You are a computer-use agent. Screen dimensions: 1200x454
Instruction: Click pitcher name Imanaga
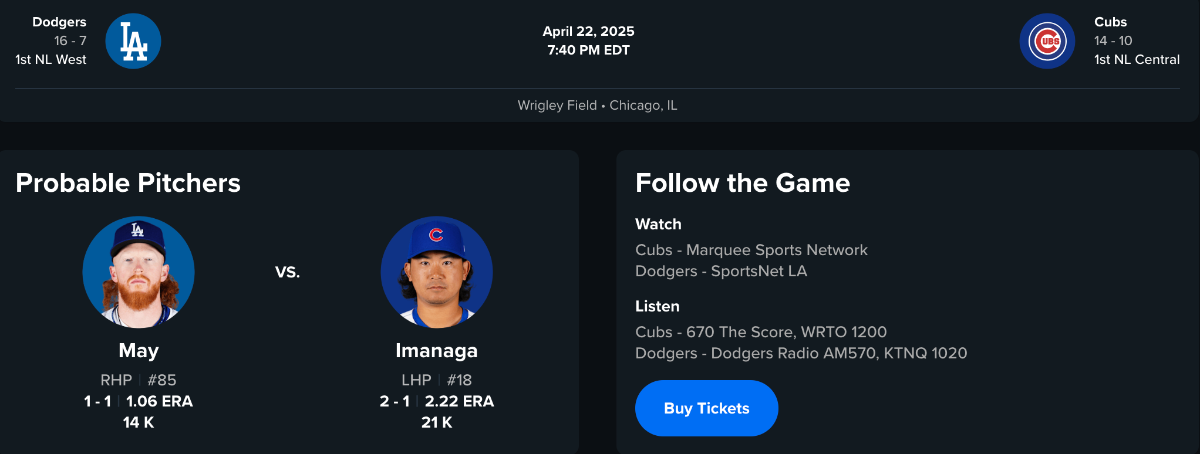tap(436, 351)
